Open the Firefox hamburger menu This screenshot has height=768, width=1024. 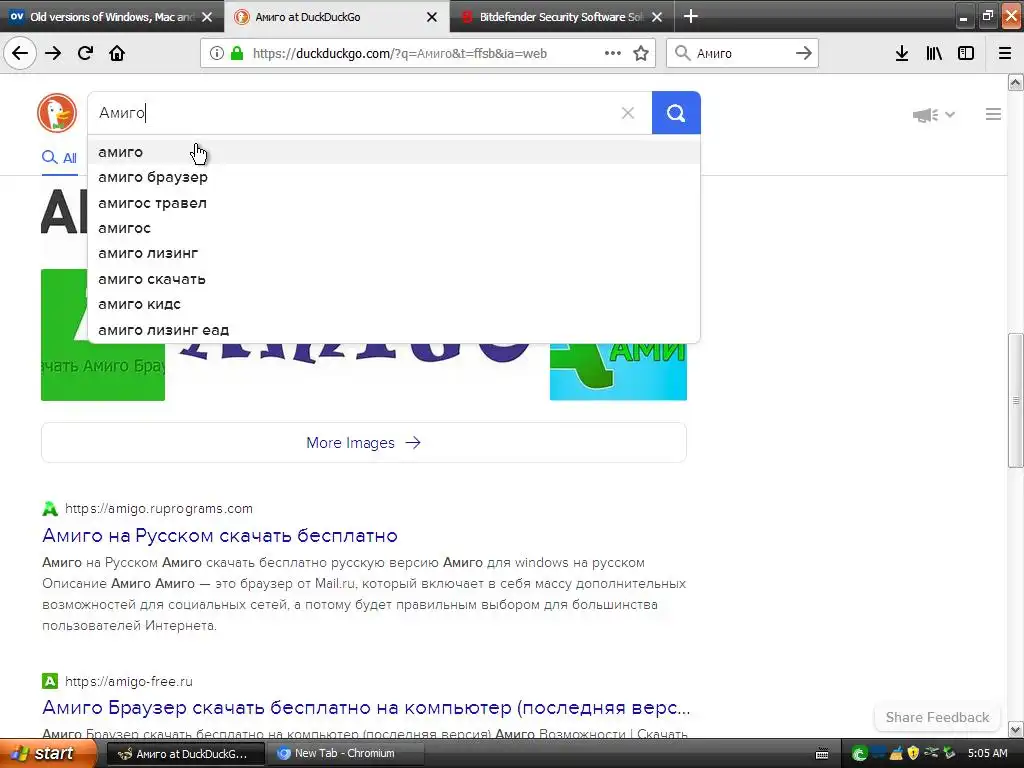pyautogui.click(x=1005, y=54)
